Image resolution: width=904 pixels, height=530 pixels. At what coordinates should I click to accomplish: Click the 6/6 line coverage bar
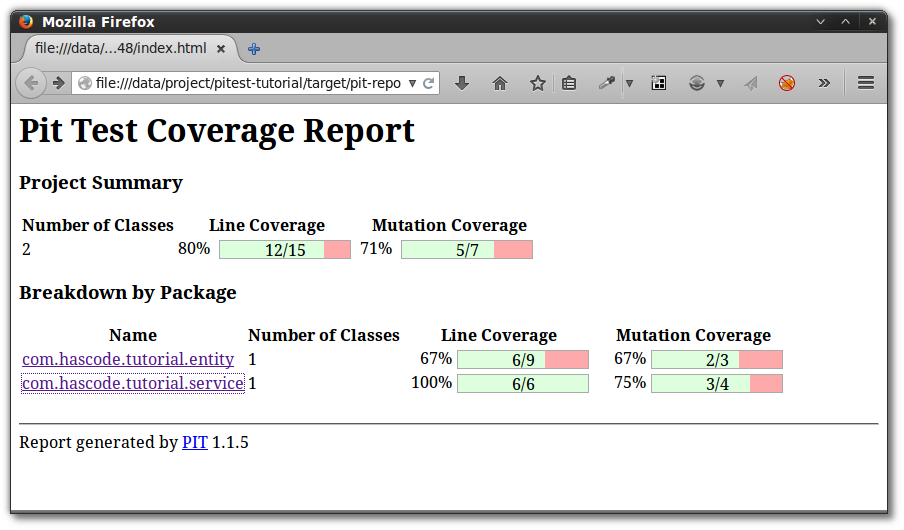[523, 384]
